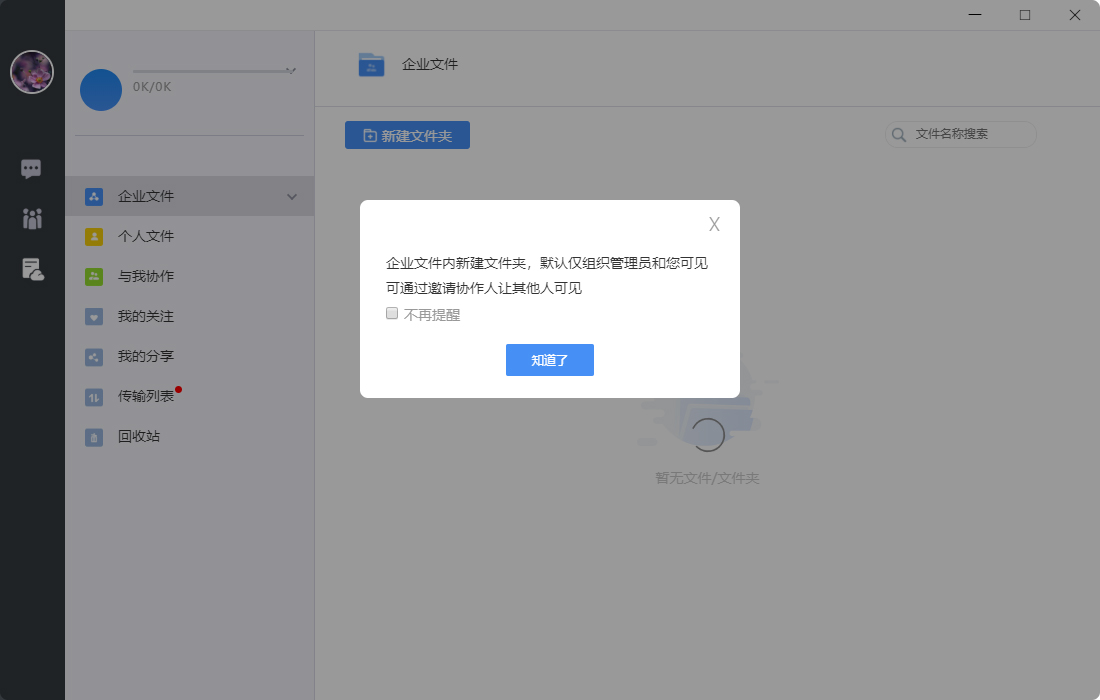This screenshot has width=1100, height=700.
Task: Select 个人文件 in the sidebar menu
Action: (189, 236)
